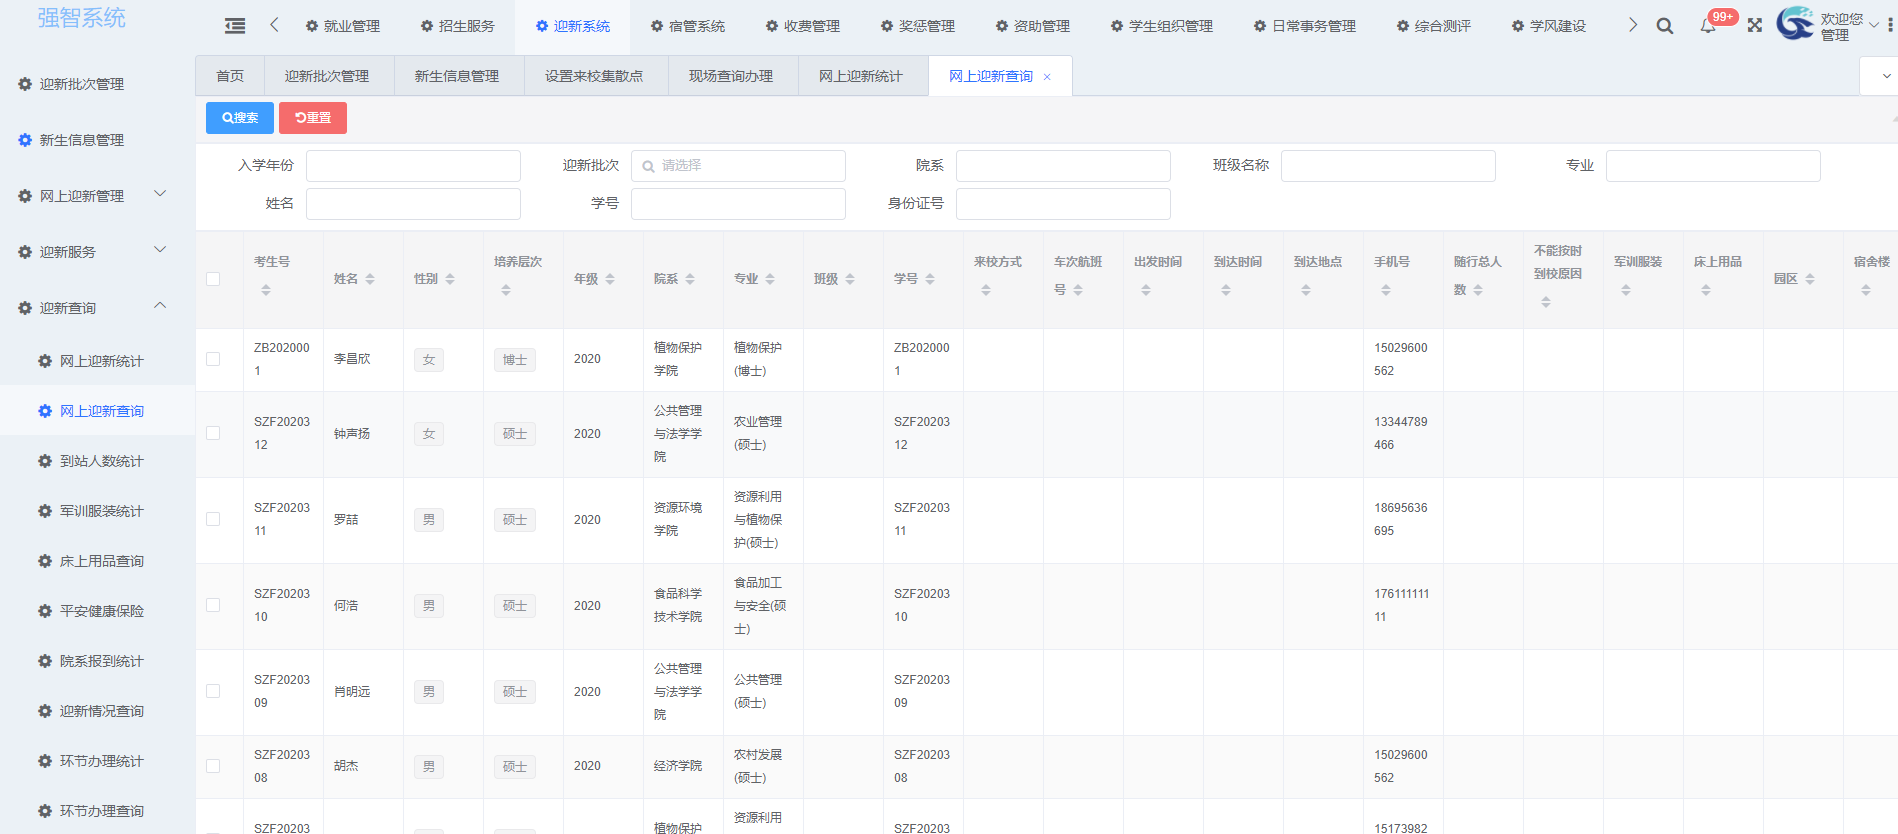Viewport: 1898px width, 834px height.
Task: Sort table by 院系 column arrows
Action: pos(690,279)
